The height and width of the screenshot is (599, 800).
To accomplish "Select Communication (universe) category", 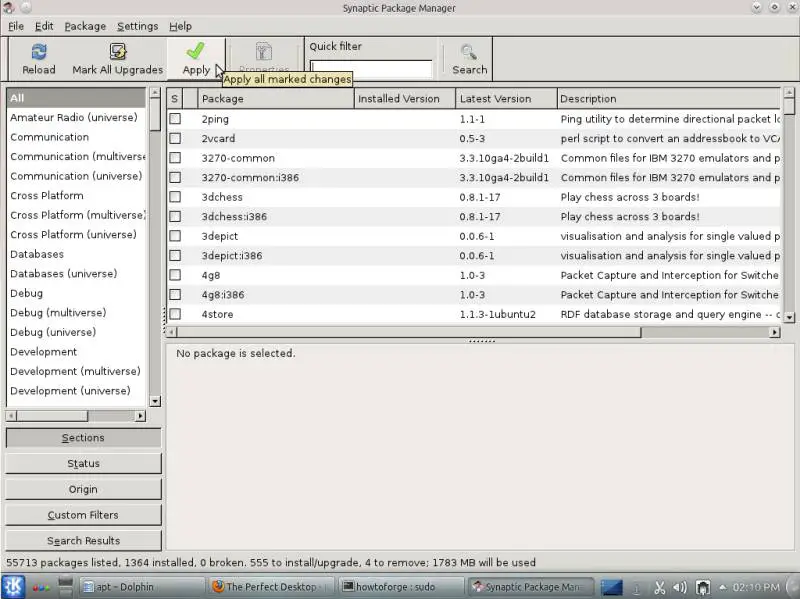I will (x=76, y=176).
